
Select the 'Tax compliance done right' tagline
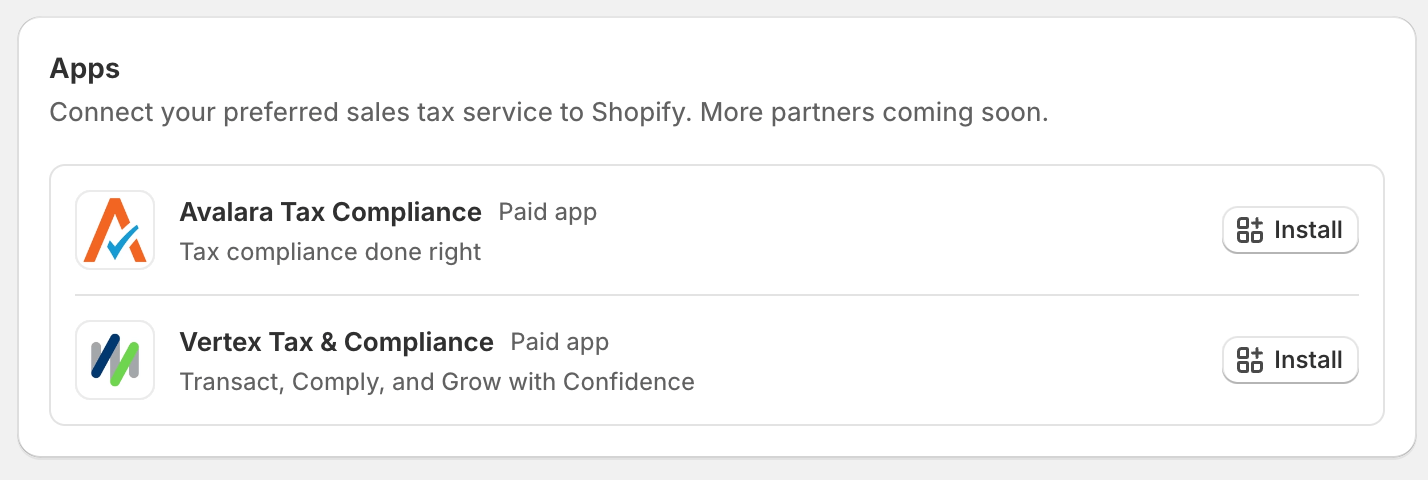click(x=330, y=252)
